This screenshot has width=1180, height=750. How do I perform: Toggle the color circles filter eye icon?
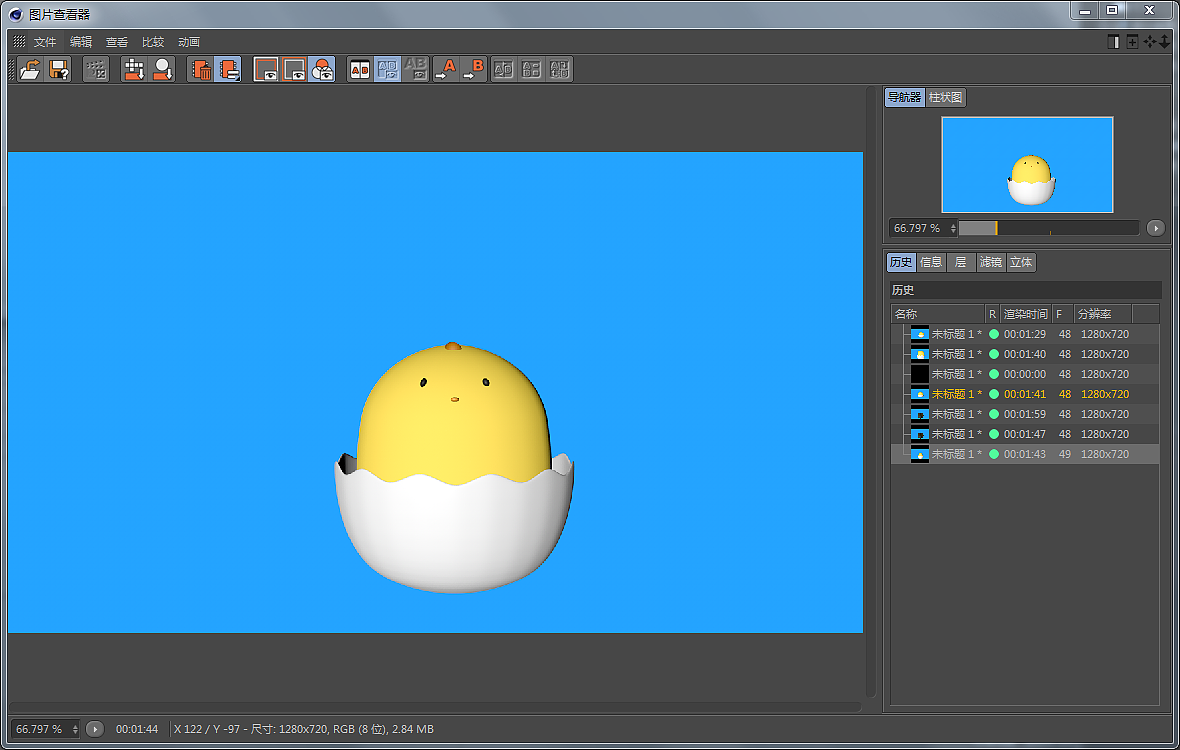[x=322, y=69]
